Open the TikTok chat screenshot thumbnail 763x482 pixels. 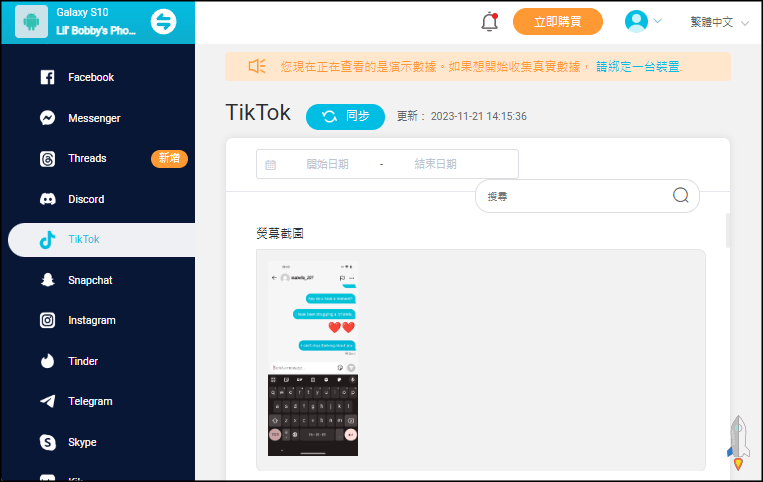(313, 358)
